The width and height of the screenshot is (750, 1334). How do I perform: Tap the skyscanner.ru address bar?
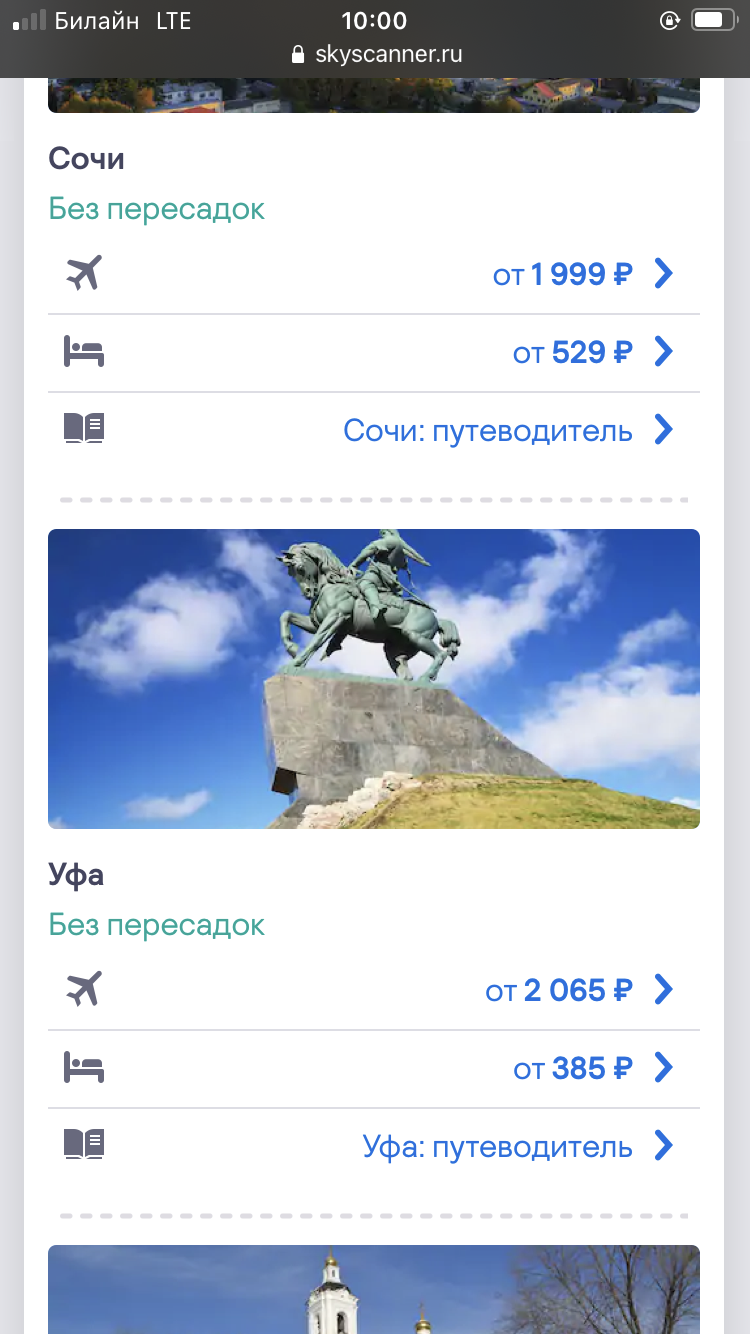375,55
